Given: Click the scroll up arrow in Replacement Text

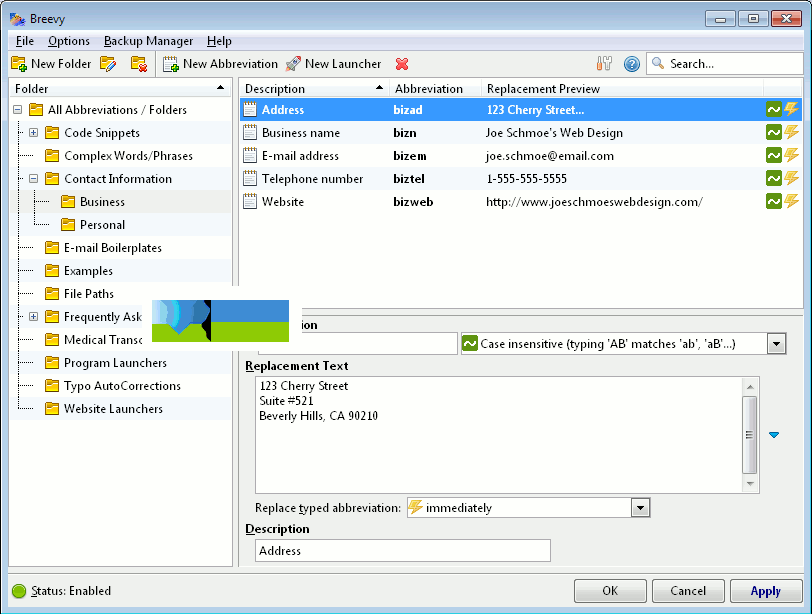Looking at the screenshot, I should point(750,387).
